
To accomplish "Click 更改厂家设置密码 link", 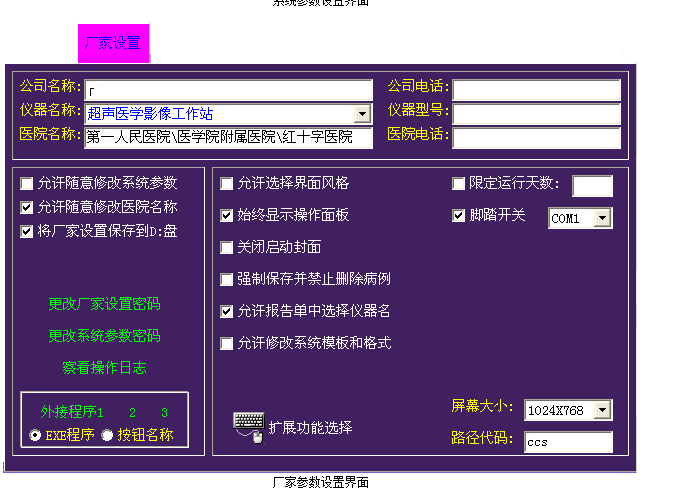I will [x=104, y=304].
